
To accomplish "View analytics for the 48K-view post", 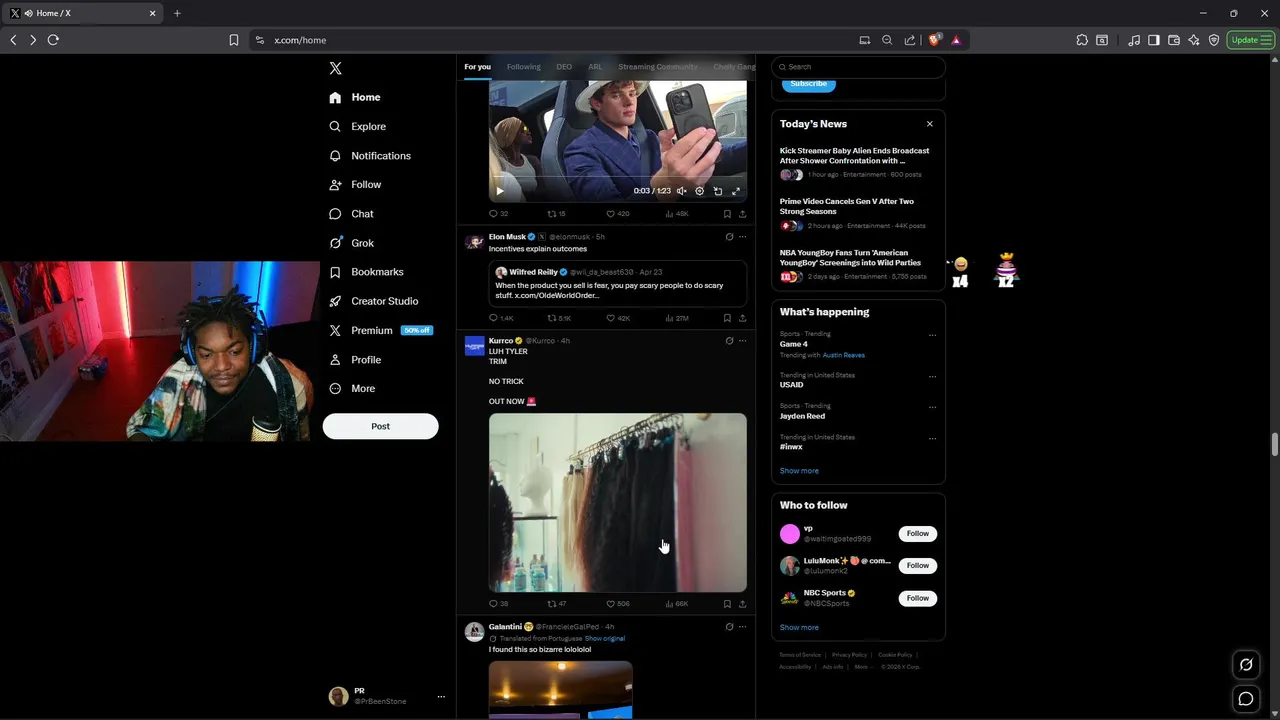I will (x=677, y=214).
